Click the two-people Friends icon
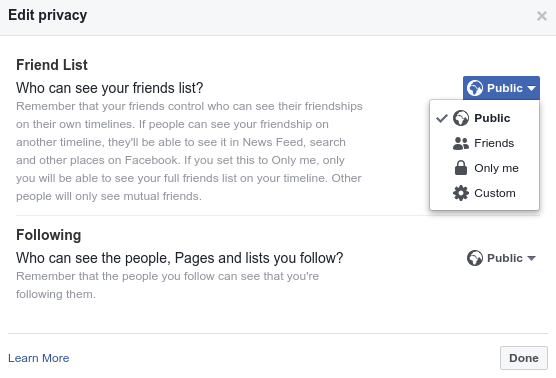The height and width of the screenshot is (378, 556). (x=461, y=143)
